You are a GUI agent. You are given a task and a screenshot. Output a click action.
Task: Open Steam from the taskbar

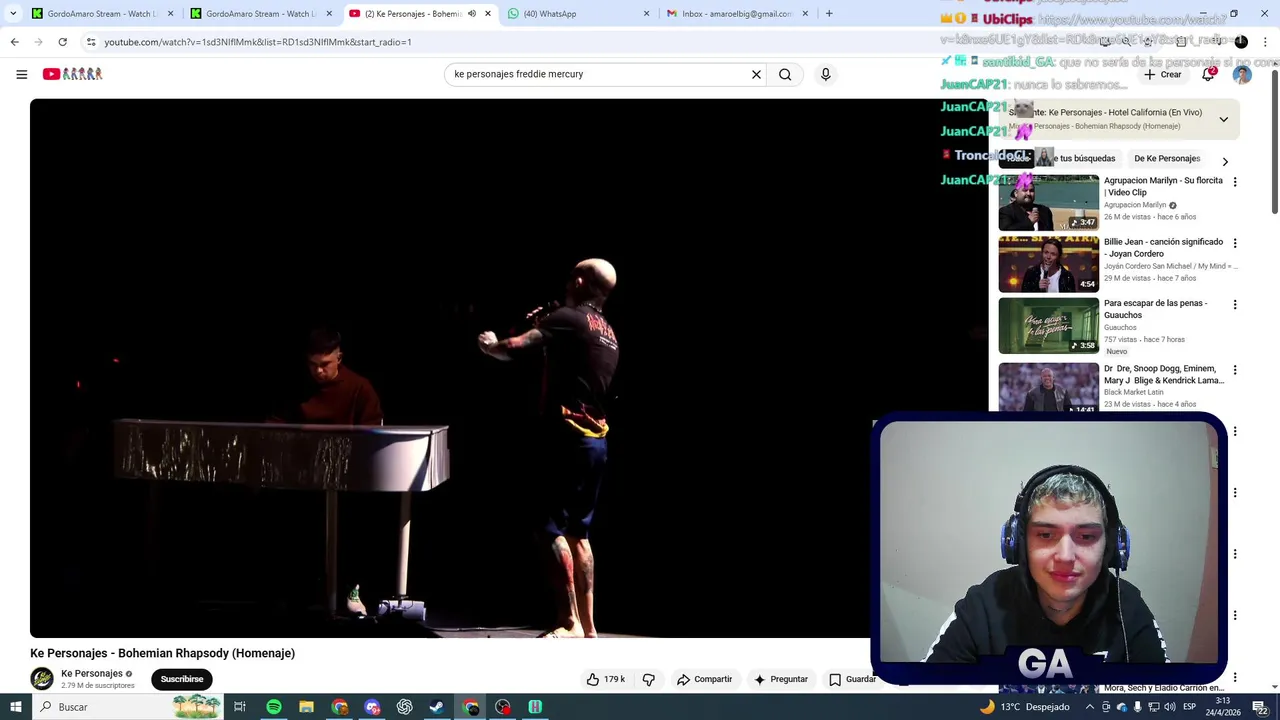(x=437, y=707)
